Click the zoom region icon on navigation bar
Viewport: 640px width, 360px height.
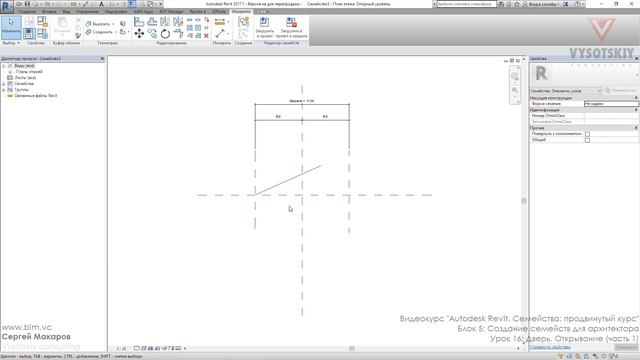(x=515, y=90)
